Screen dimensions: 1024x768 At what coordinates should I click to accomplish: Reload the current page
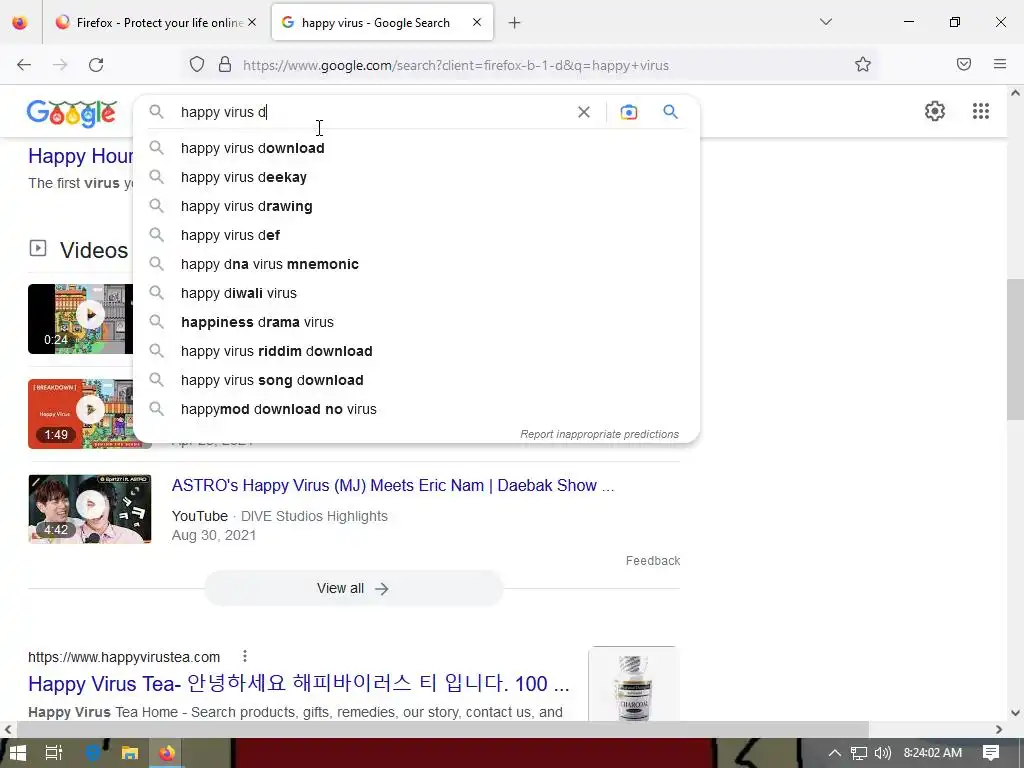point(96,65)
